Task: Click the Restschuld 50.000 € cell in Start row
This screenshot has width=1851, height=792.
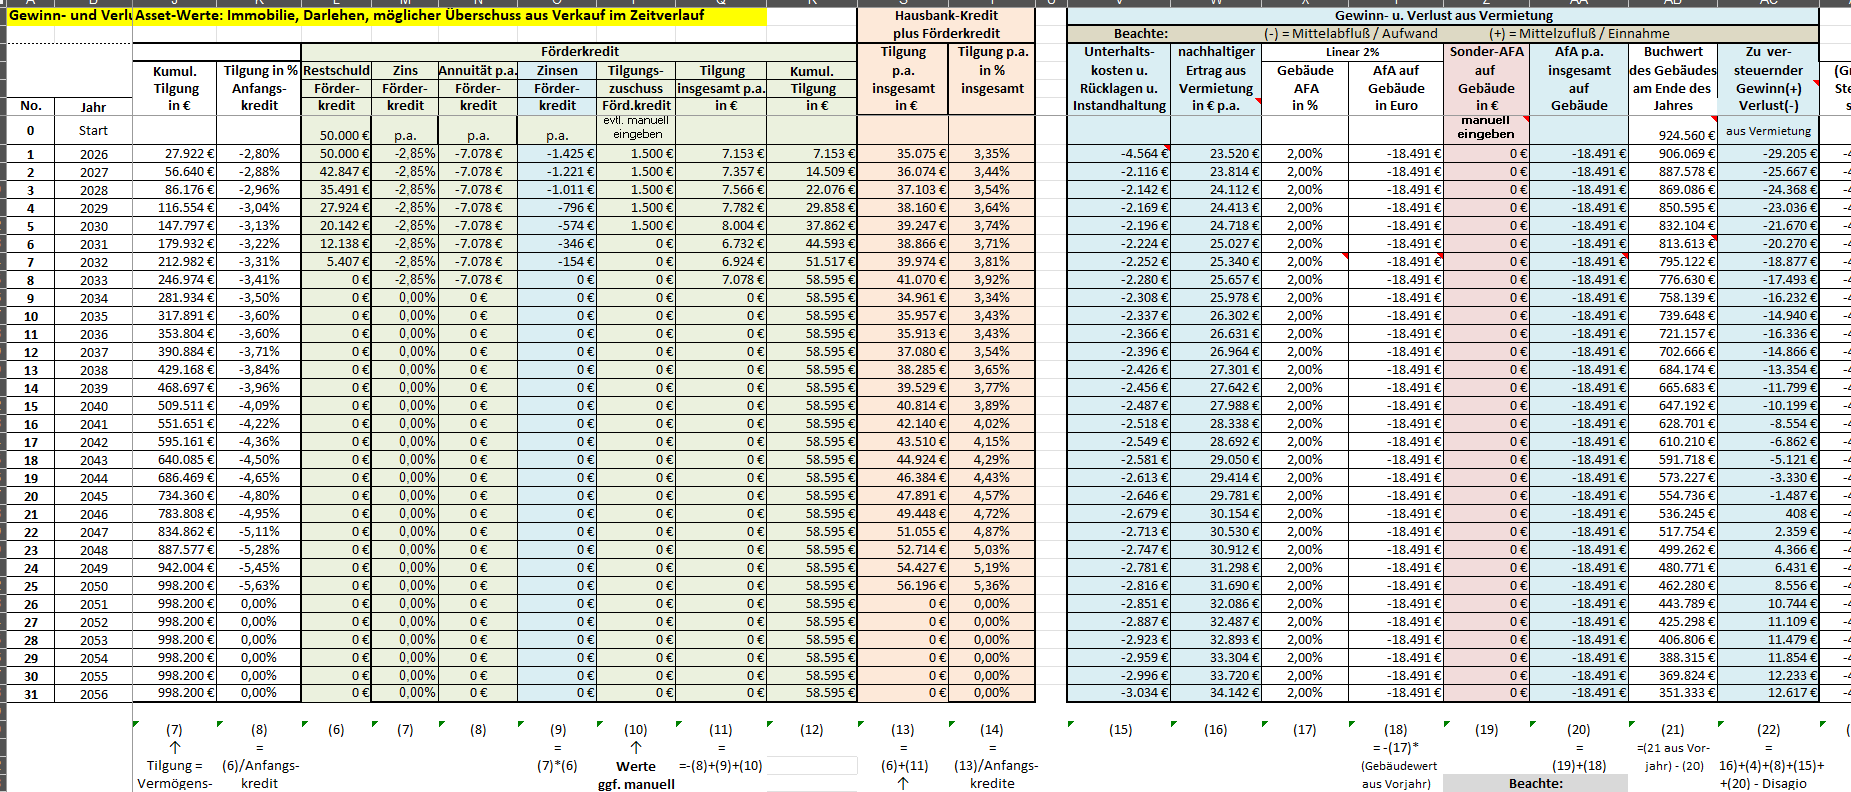Action: 336,135
